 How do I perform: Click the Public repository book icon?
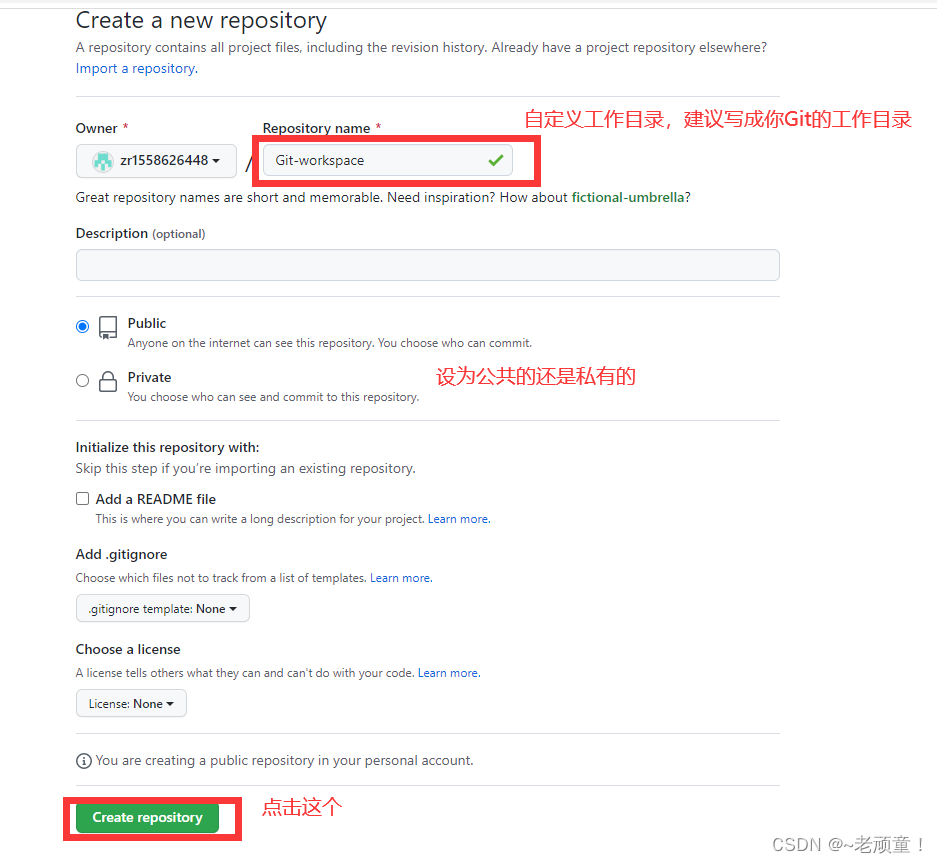tap(108, 328)
